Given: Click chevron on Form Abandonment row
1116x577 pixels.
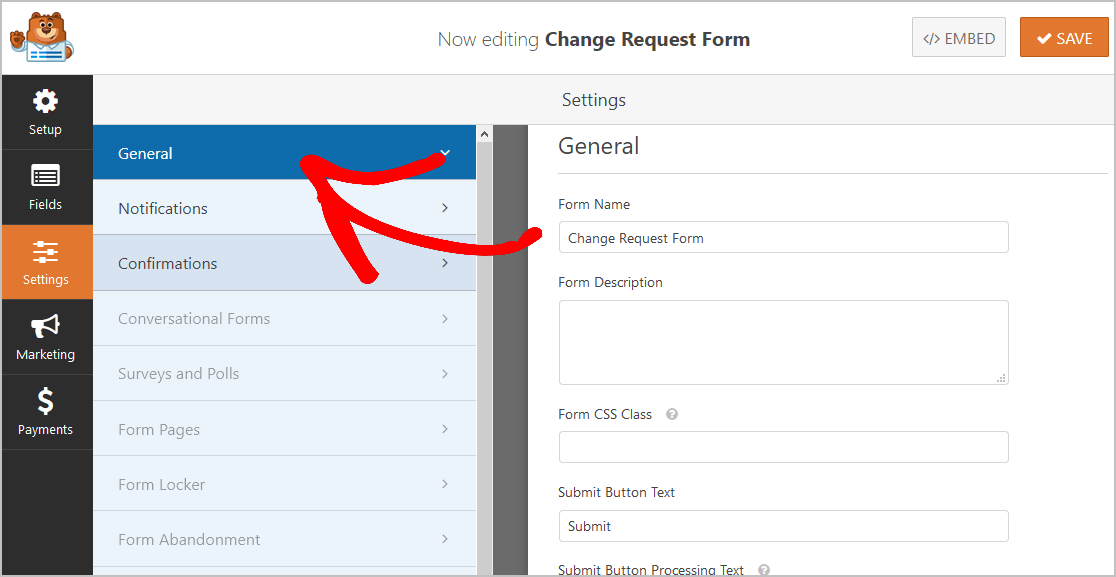Looking at the screenshot, I should tap(446, 539).
